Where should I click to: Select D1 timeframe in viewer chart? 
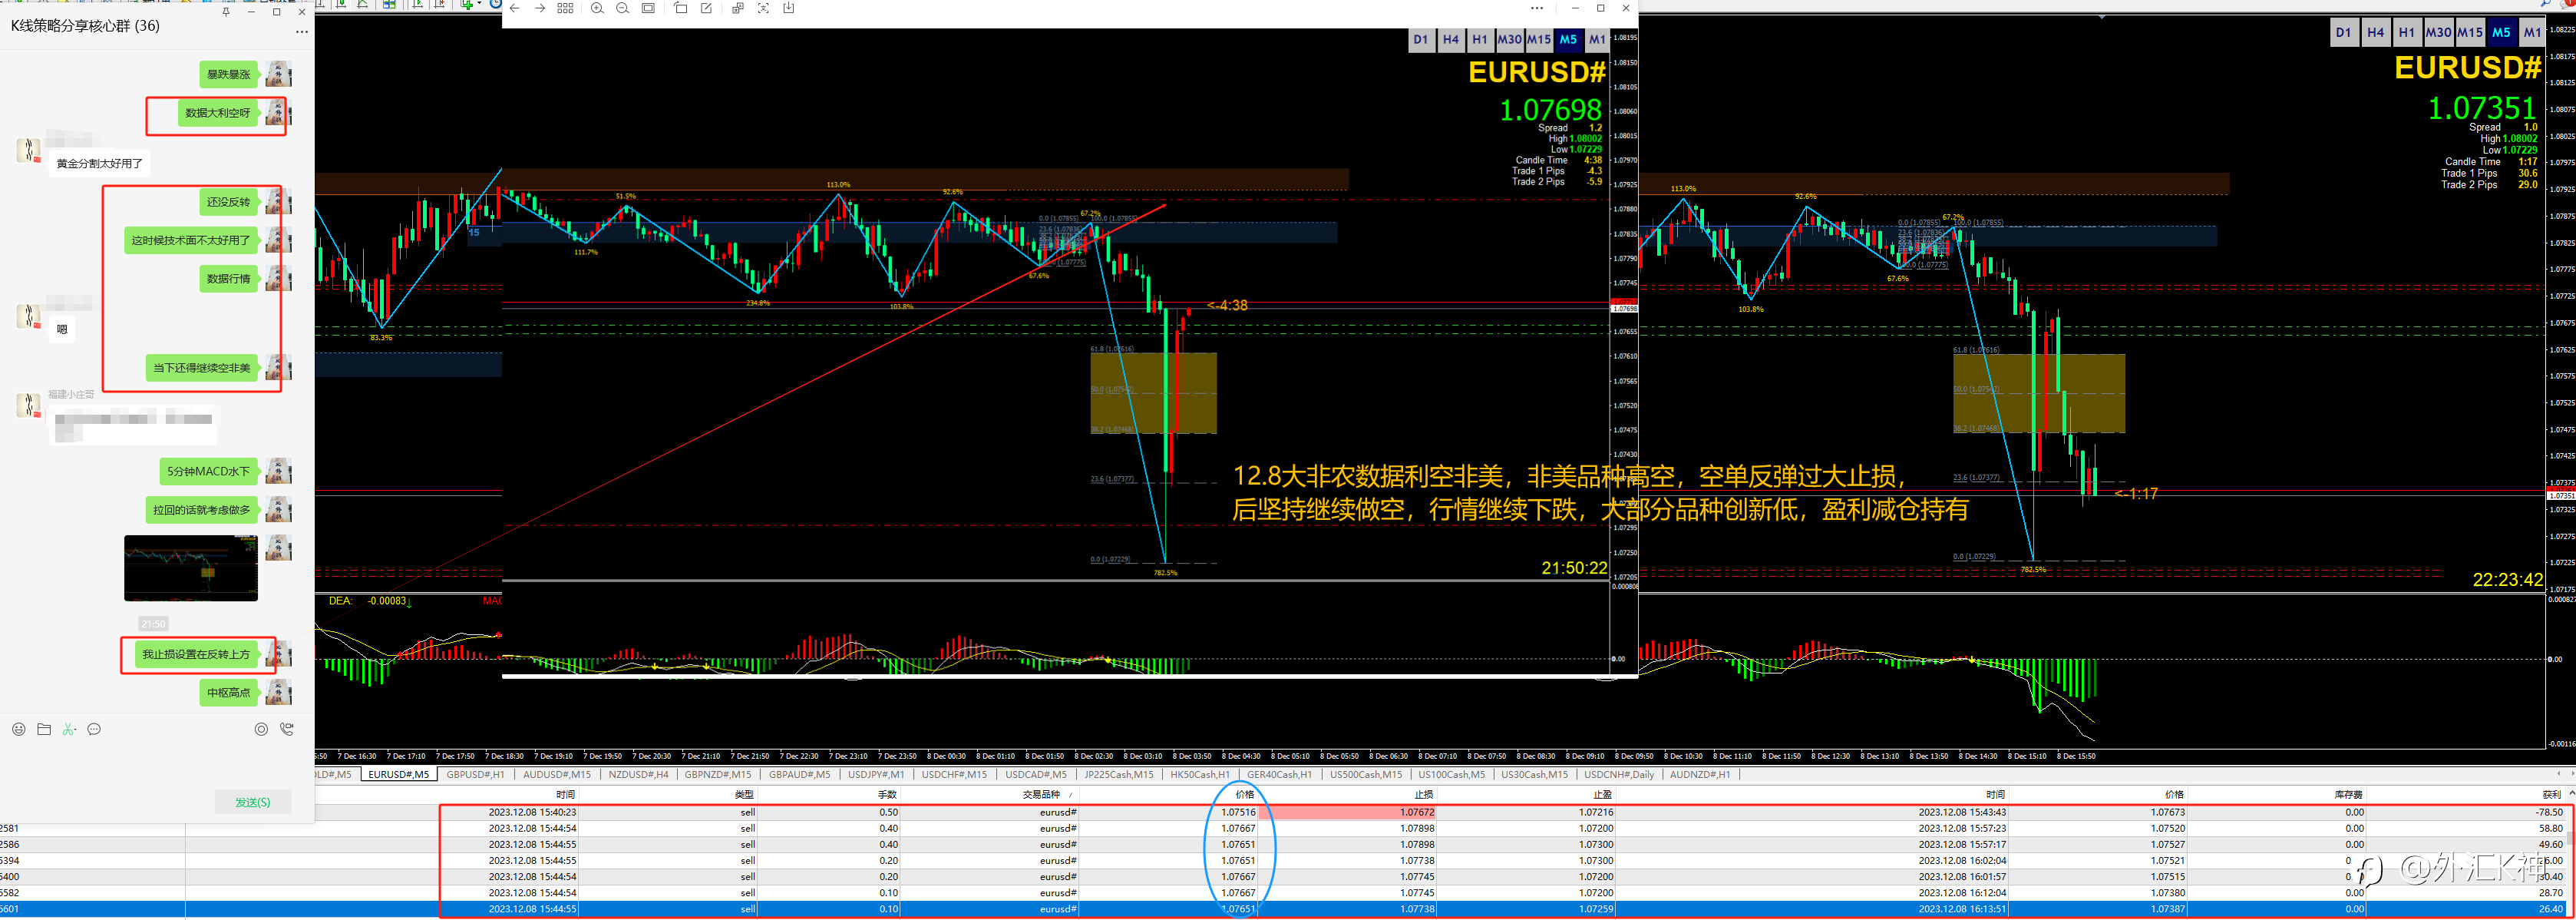1421,40
